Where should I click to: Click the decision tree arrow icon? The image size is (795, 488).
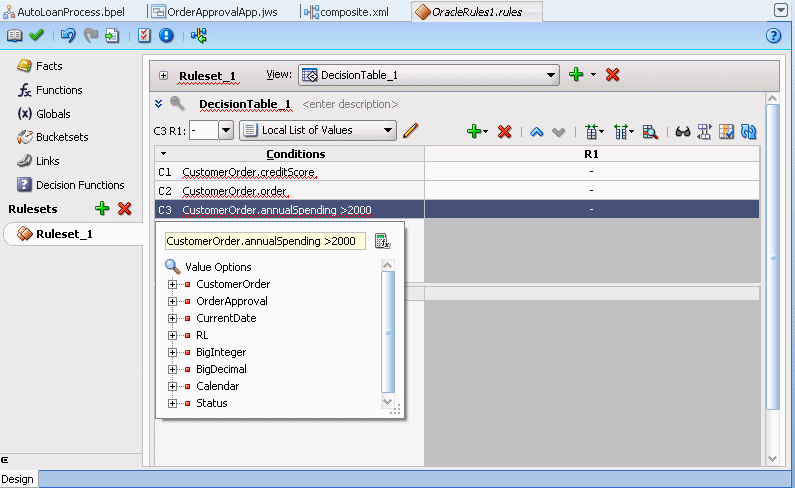click(199, 35)
